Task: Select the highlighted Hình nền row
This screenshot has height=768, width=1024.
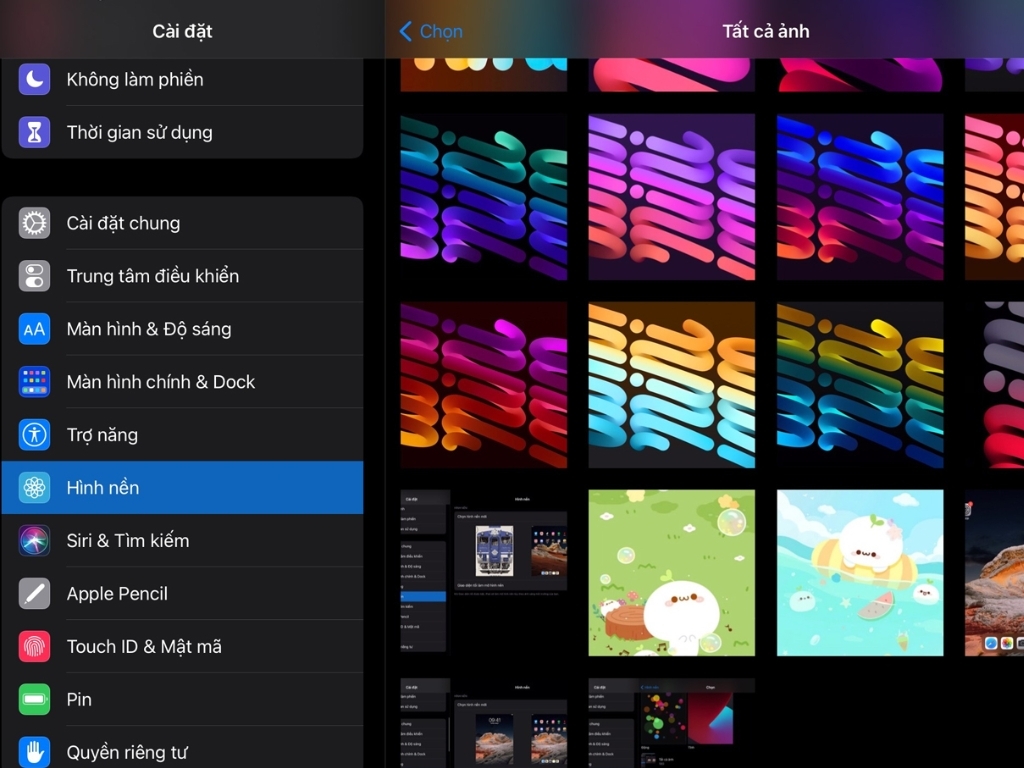Action: pyautogui.click(x=182, y=487)
